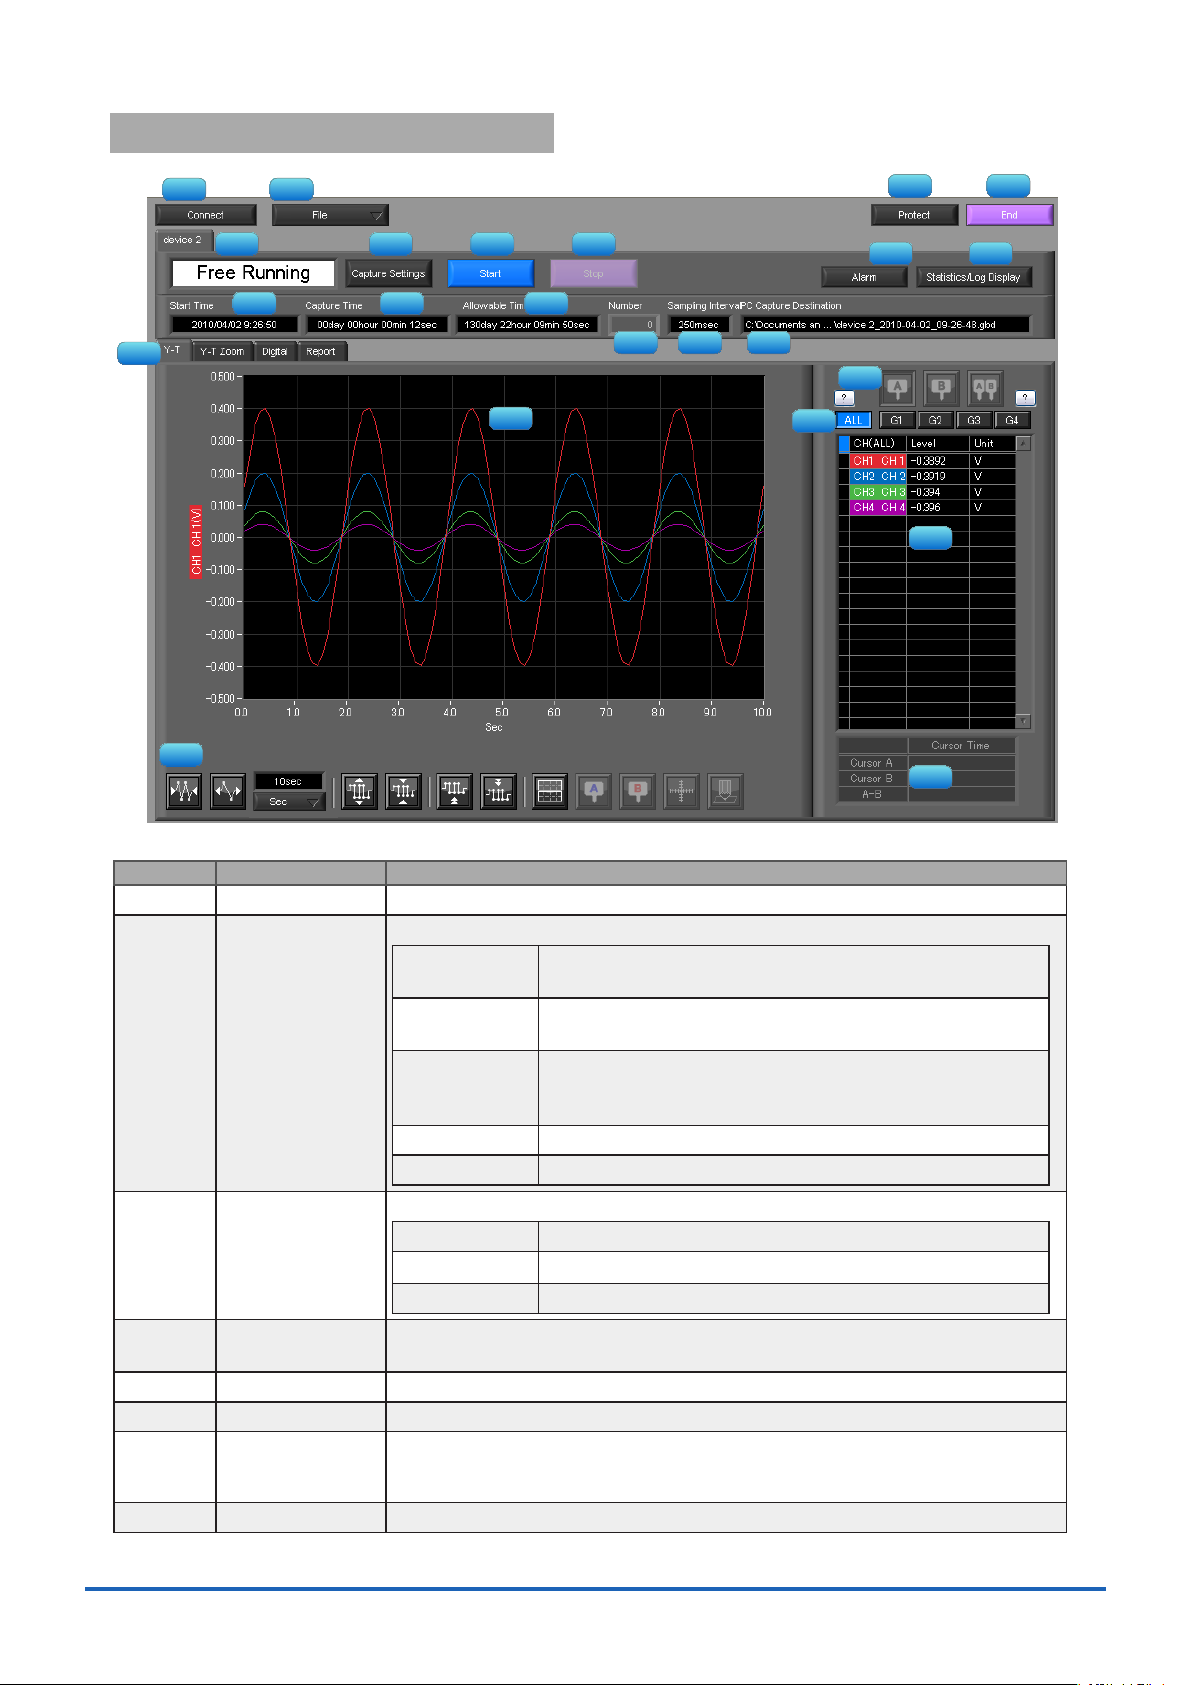Click the large cursor B icon above channel list

coord(941,388)
